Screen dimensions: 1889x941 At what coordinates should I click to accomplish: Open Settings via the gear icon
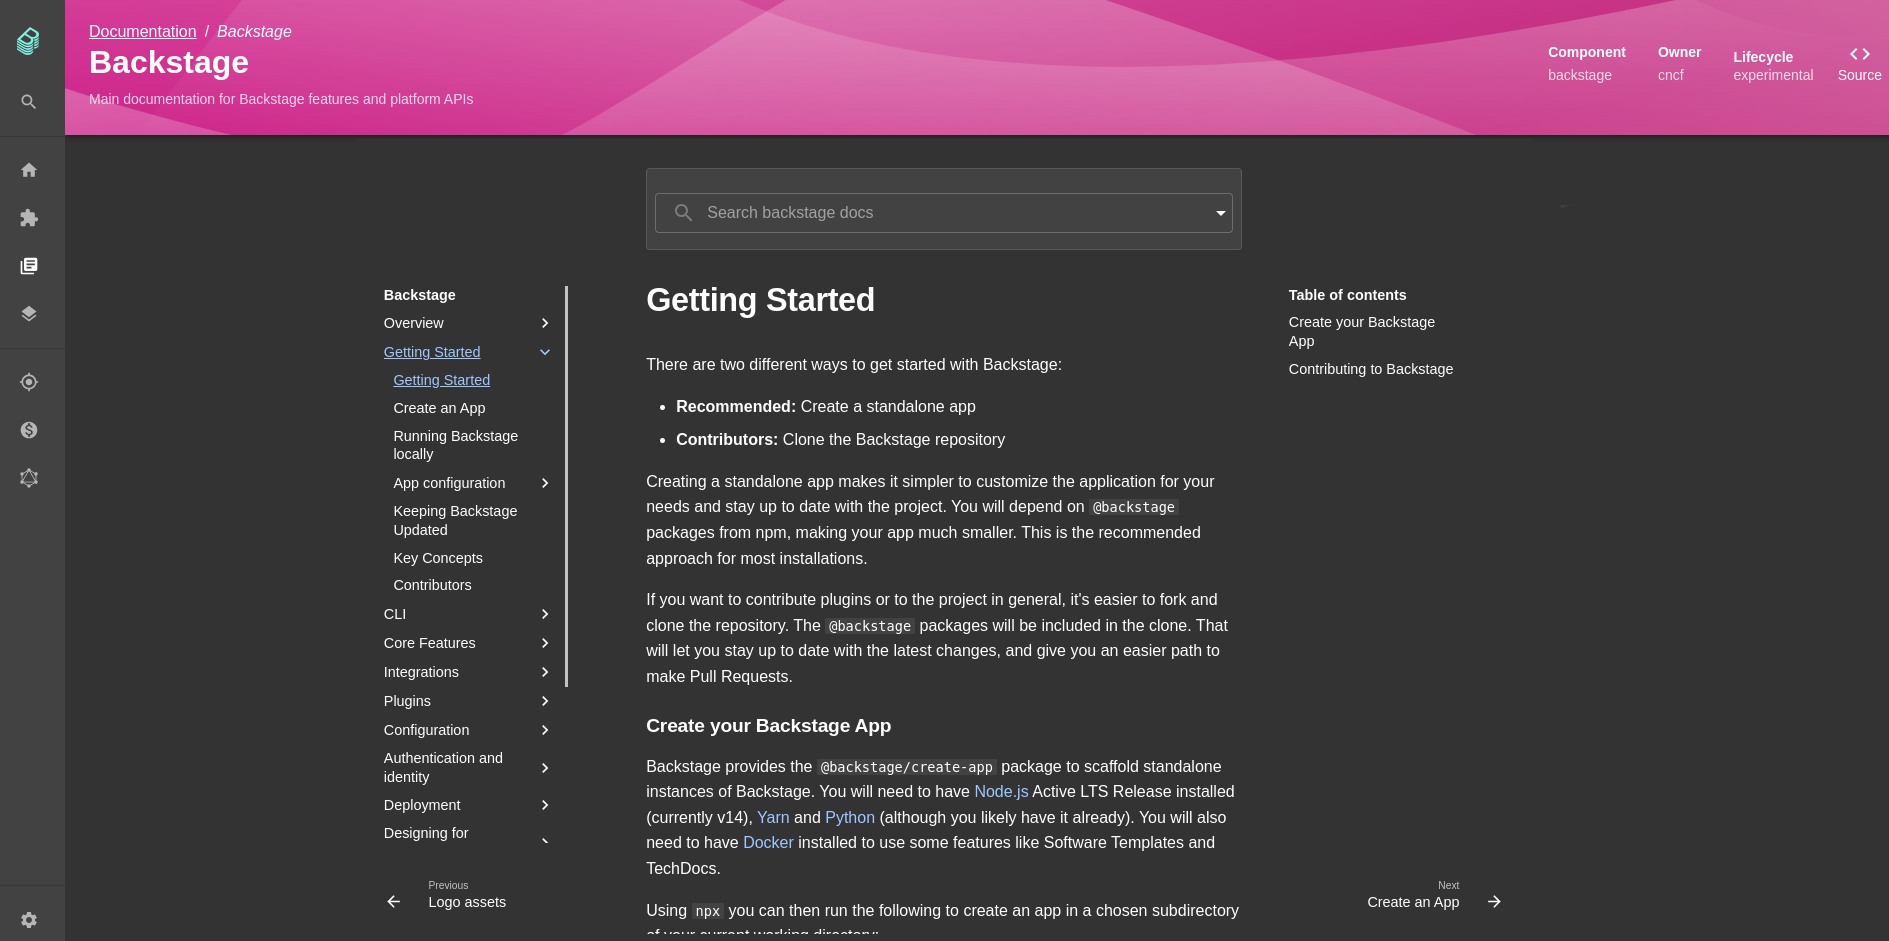pyautogui.click(x=28, y=920)
